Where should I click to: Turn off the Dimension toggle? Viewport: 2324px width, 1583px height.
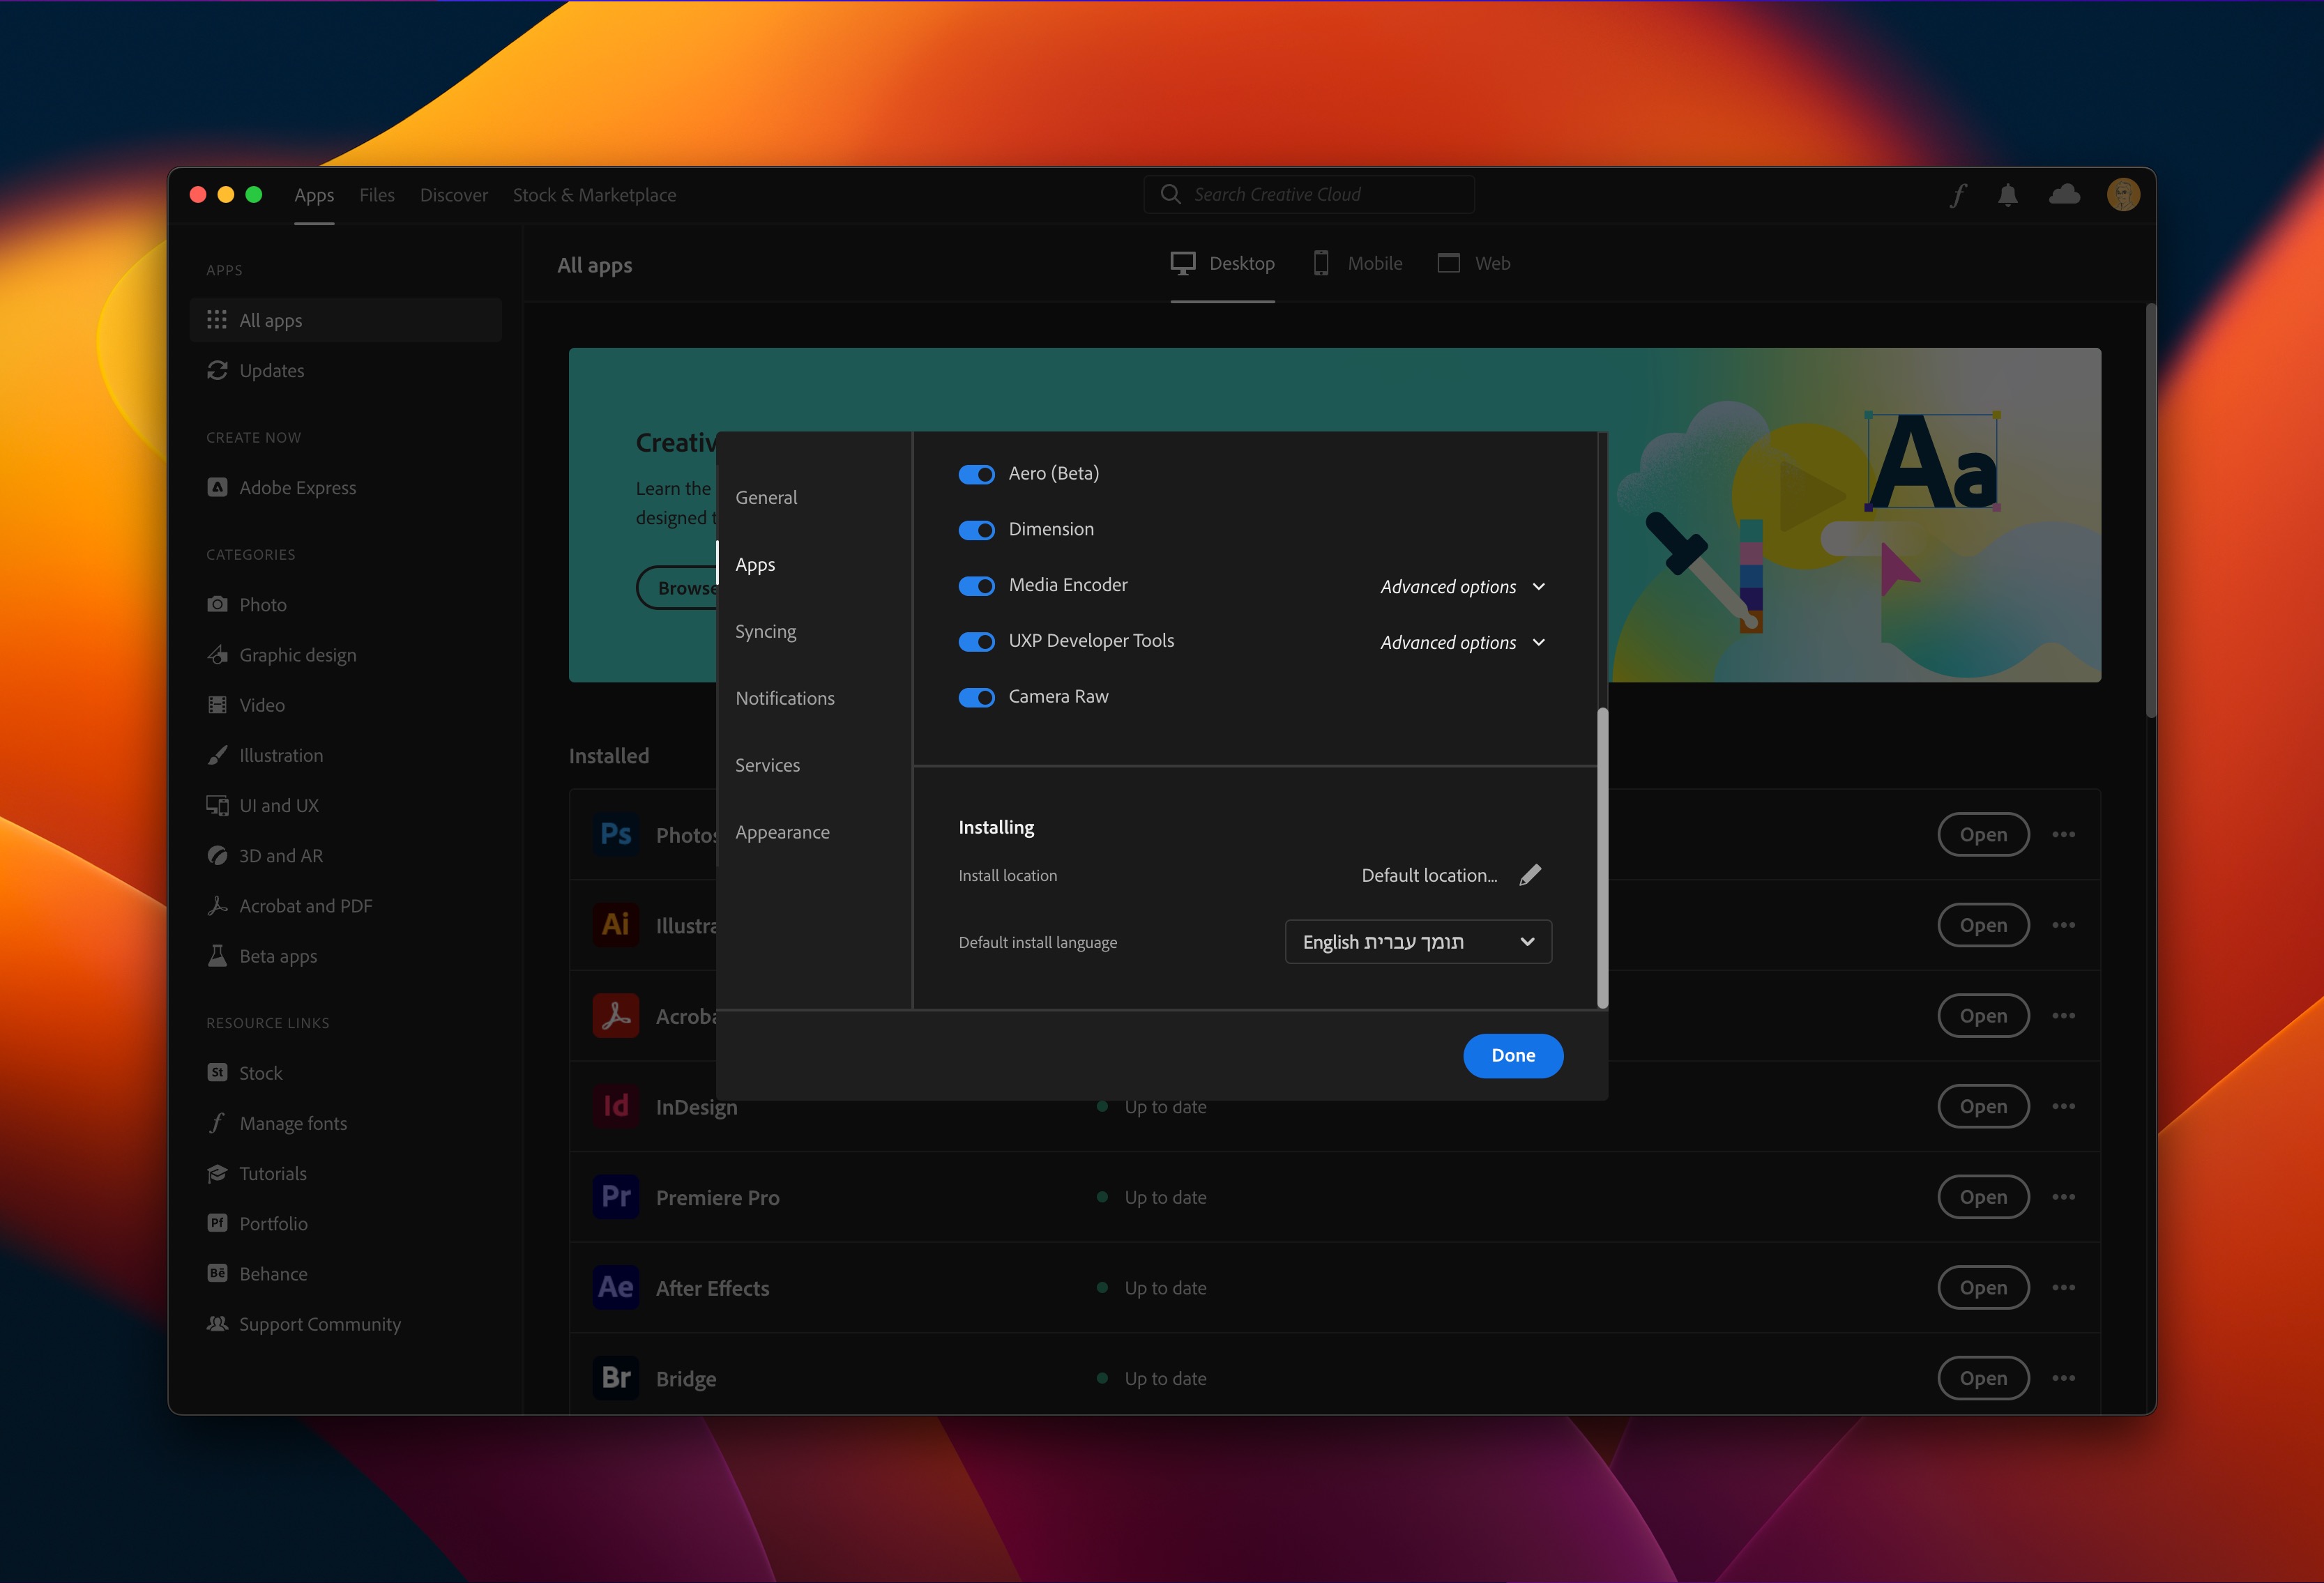tap(976, 530)
